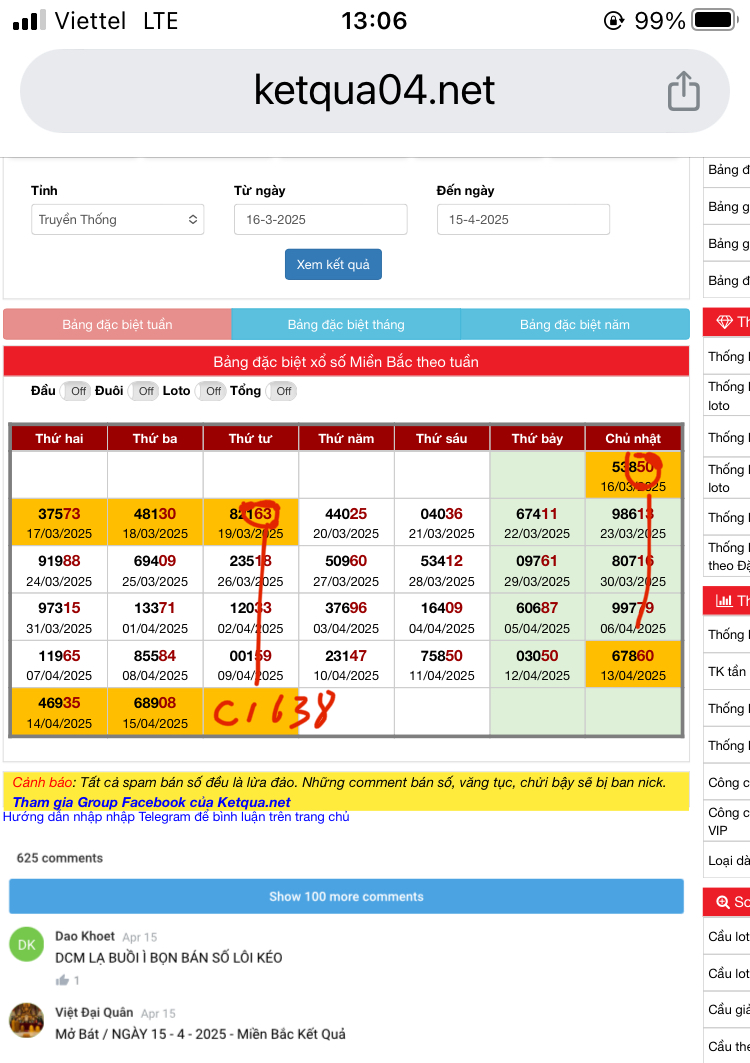
Task: Enable the Loto toggle
Action: click(211, 391)
